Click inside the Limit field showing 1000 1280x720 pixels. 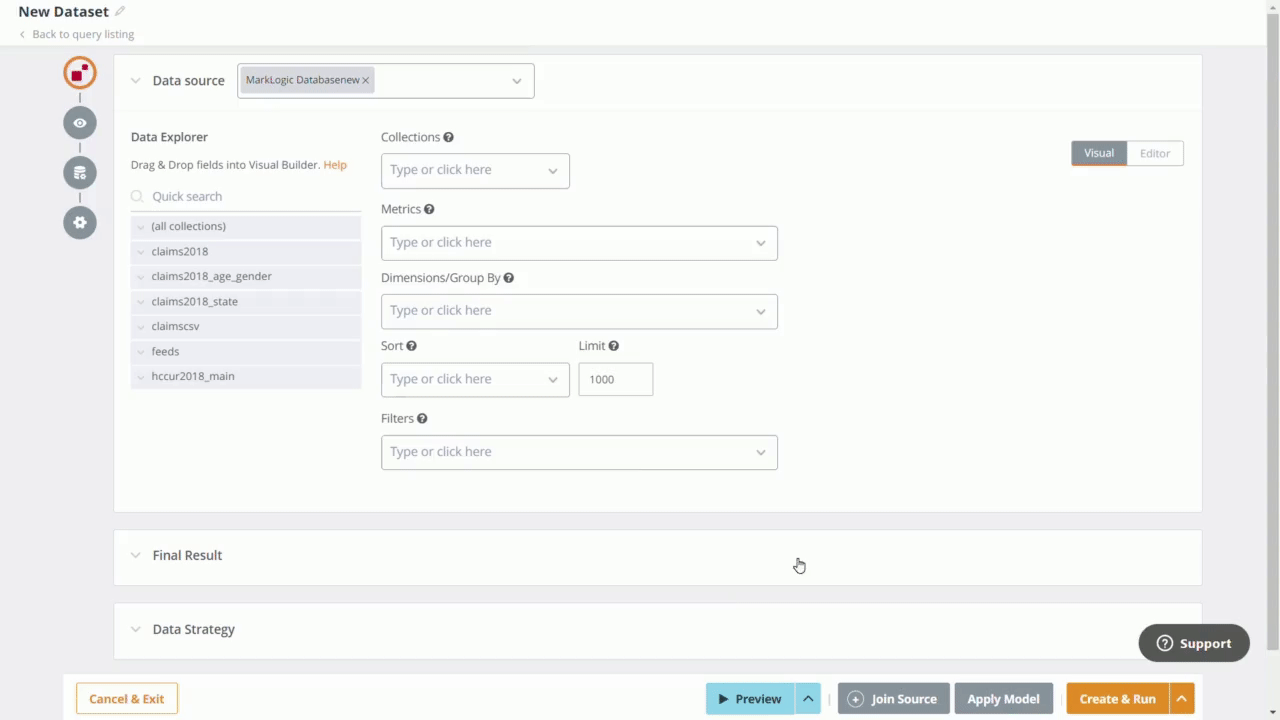(615, 379)
